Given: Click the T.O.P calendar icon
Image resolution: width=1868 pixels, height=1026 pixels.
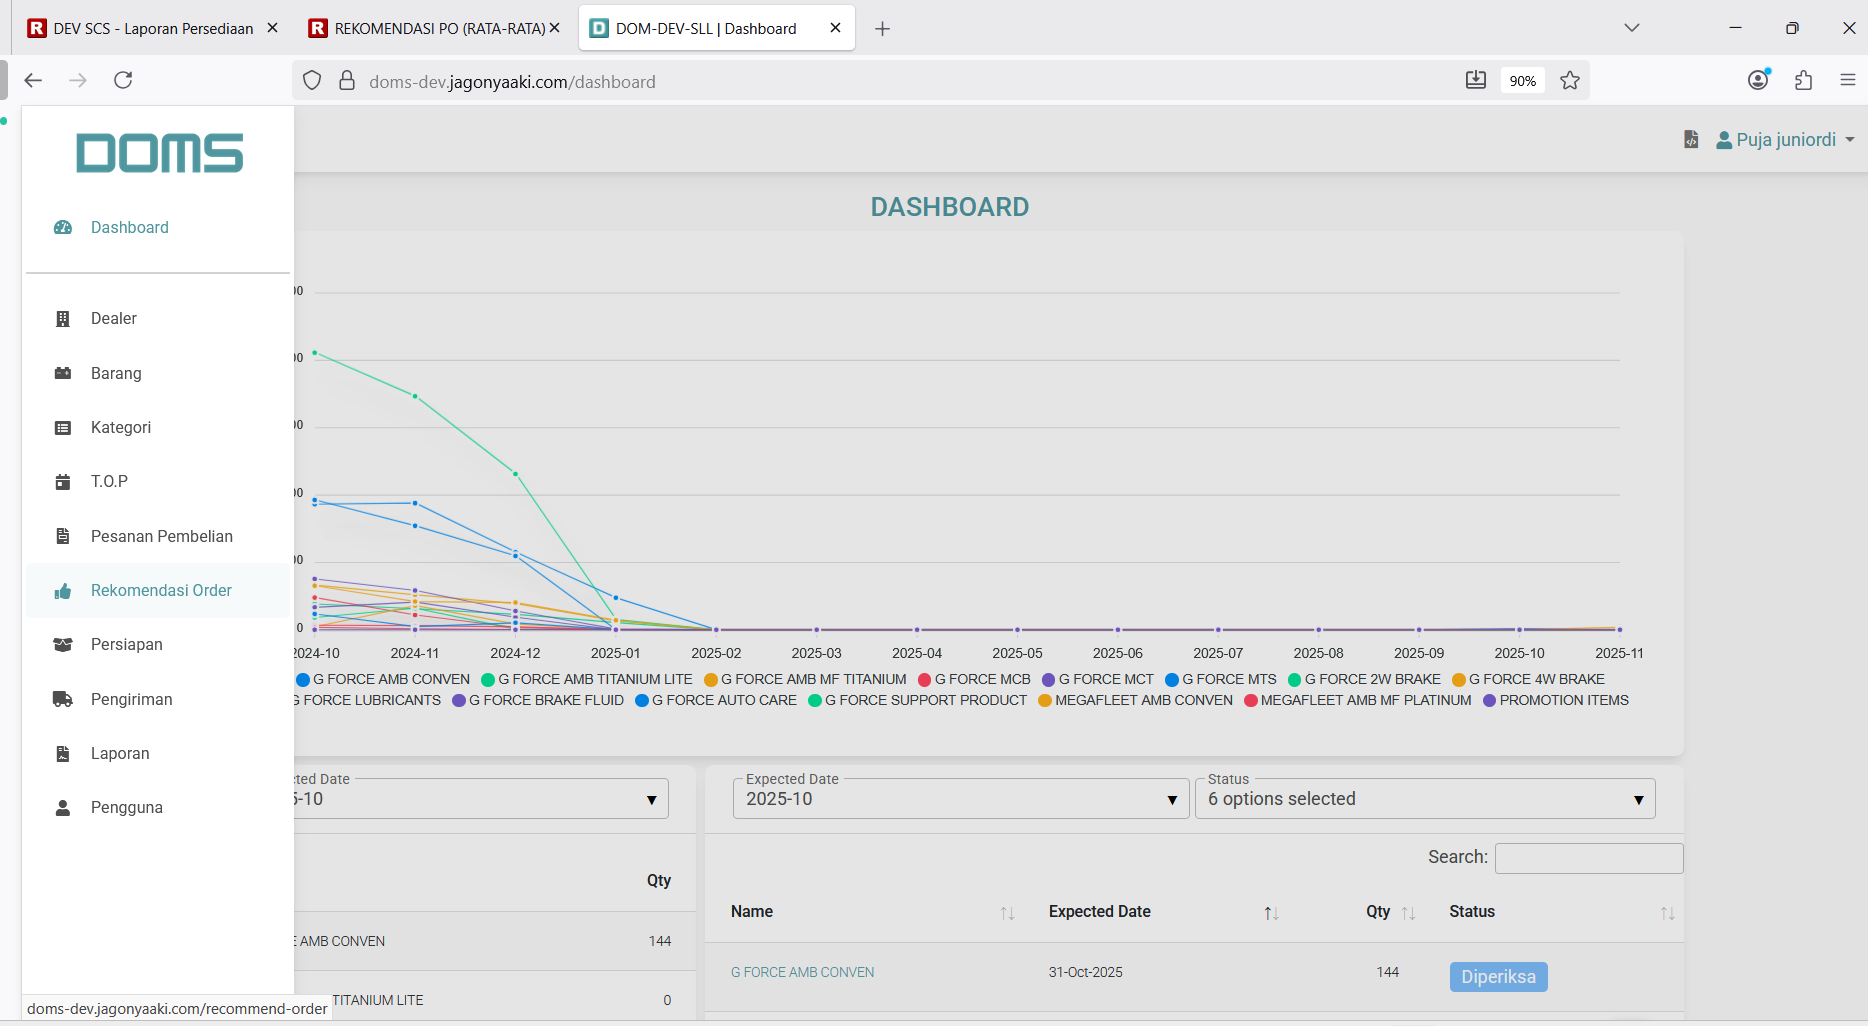Looking at the screenshot, I should click(63, 482).
